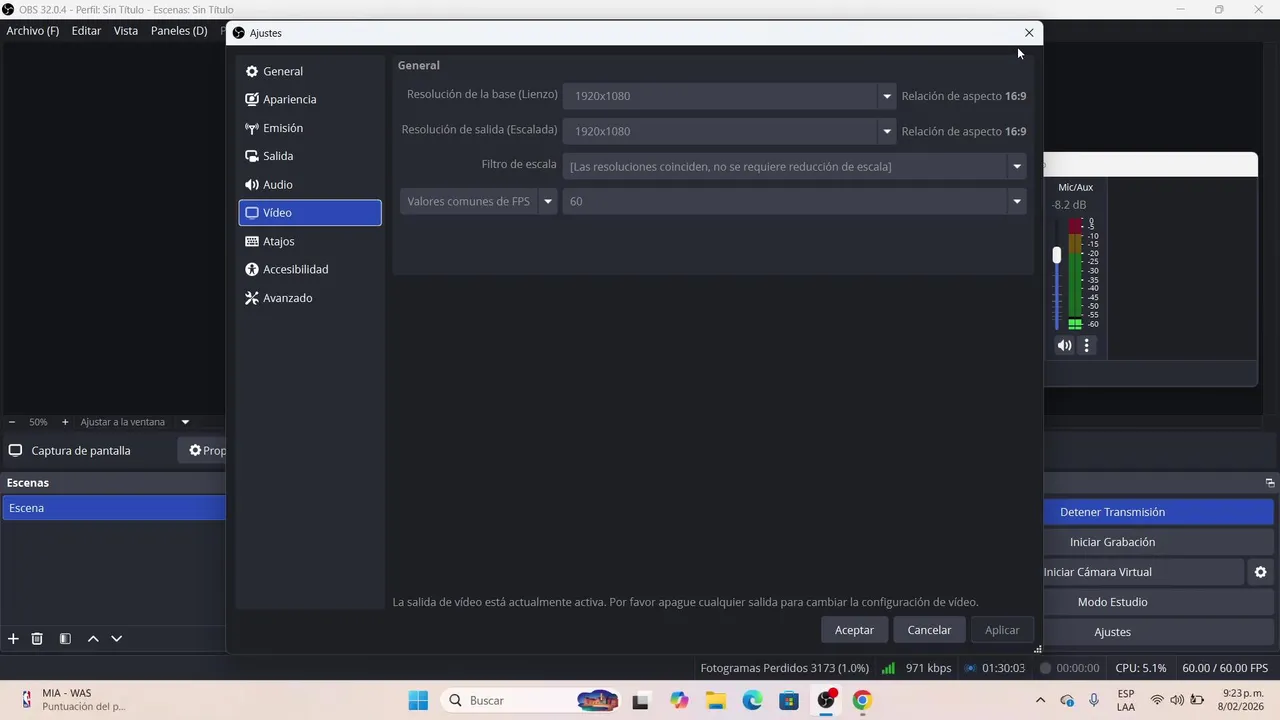Click the CPU: 5.1% status text
Viewport: 1280px width, 720px height.
click(x=1141, y=668)
